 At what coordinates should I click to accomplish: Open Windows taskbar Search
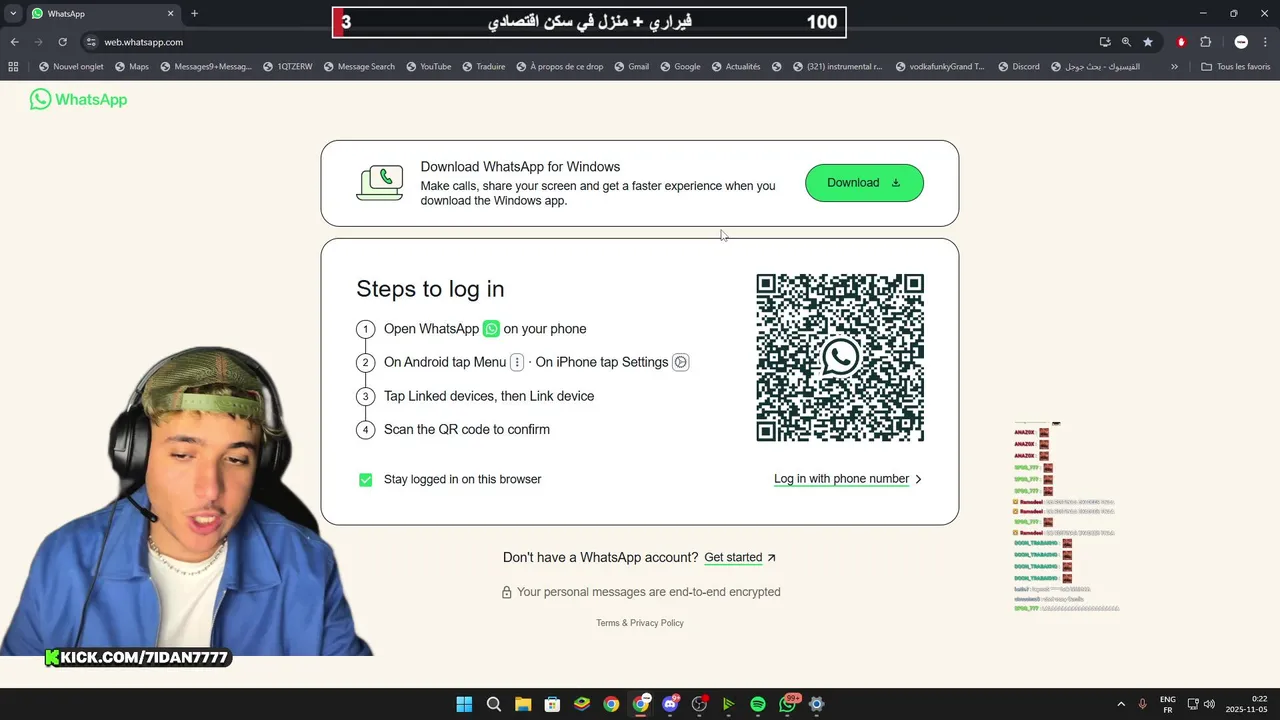494,704
